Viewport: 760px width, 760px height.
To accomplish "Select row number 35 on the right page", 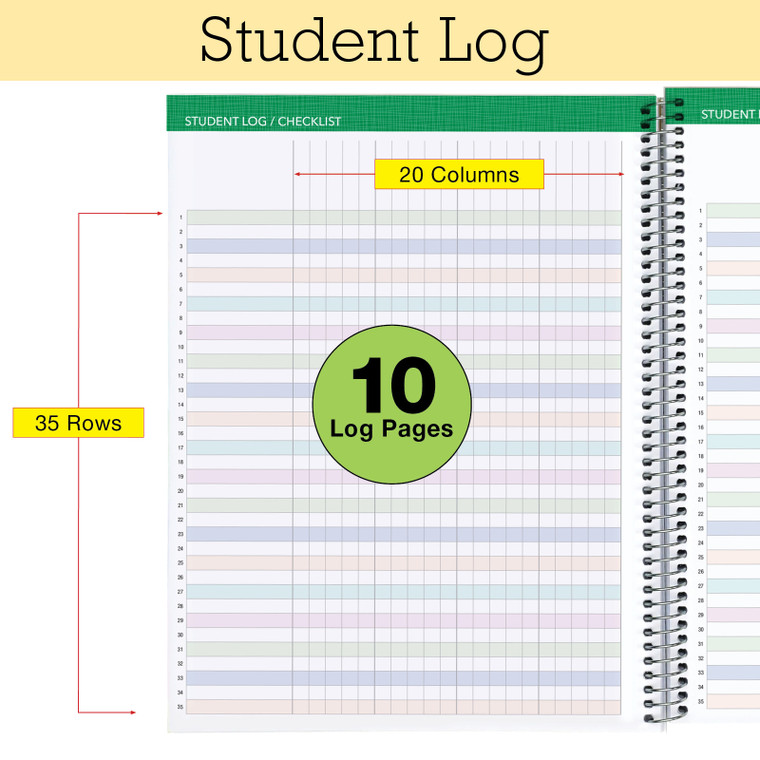I will [700, 702].
